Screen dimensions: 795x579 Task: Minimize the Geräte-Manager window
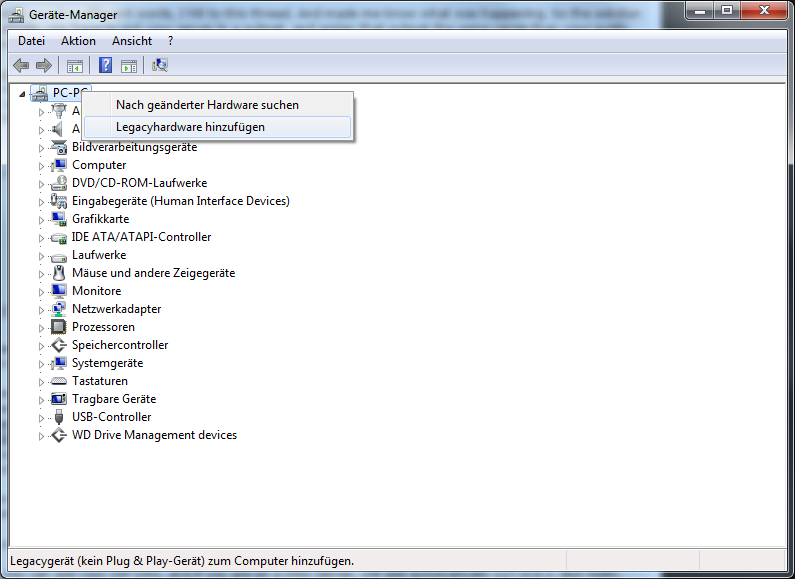click(x=700, y=10)
